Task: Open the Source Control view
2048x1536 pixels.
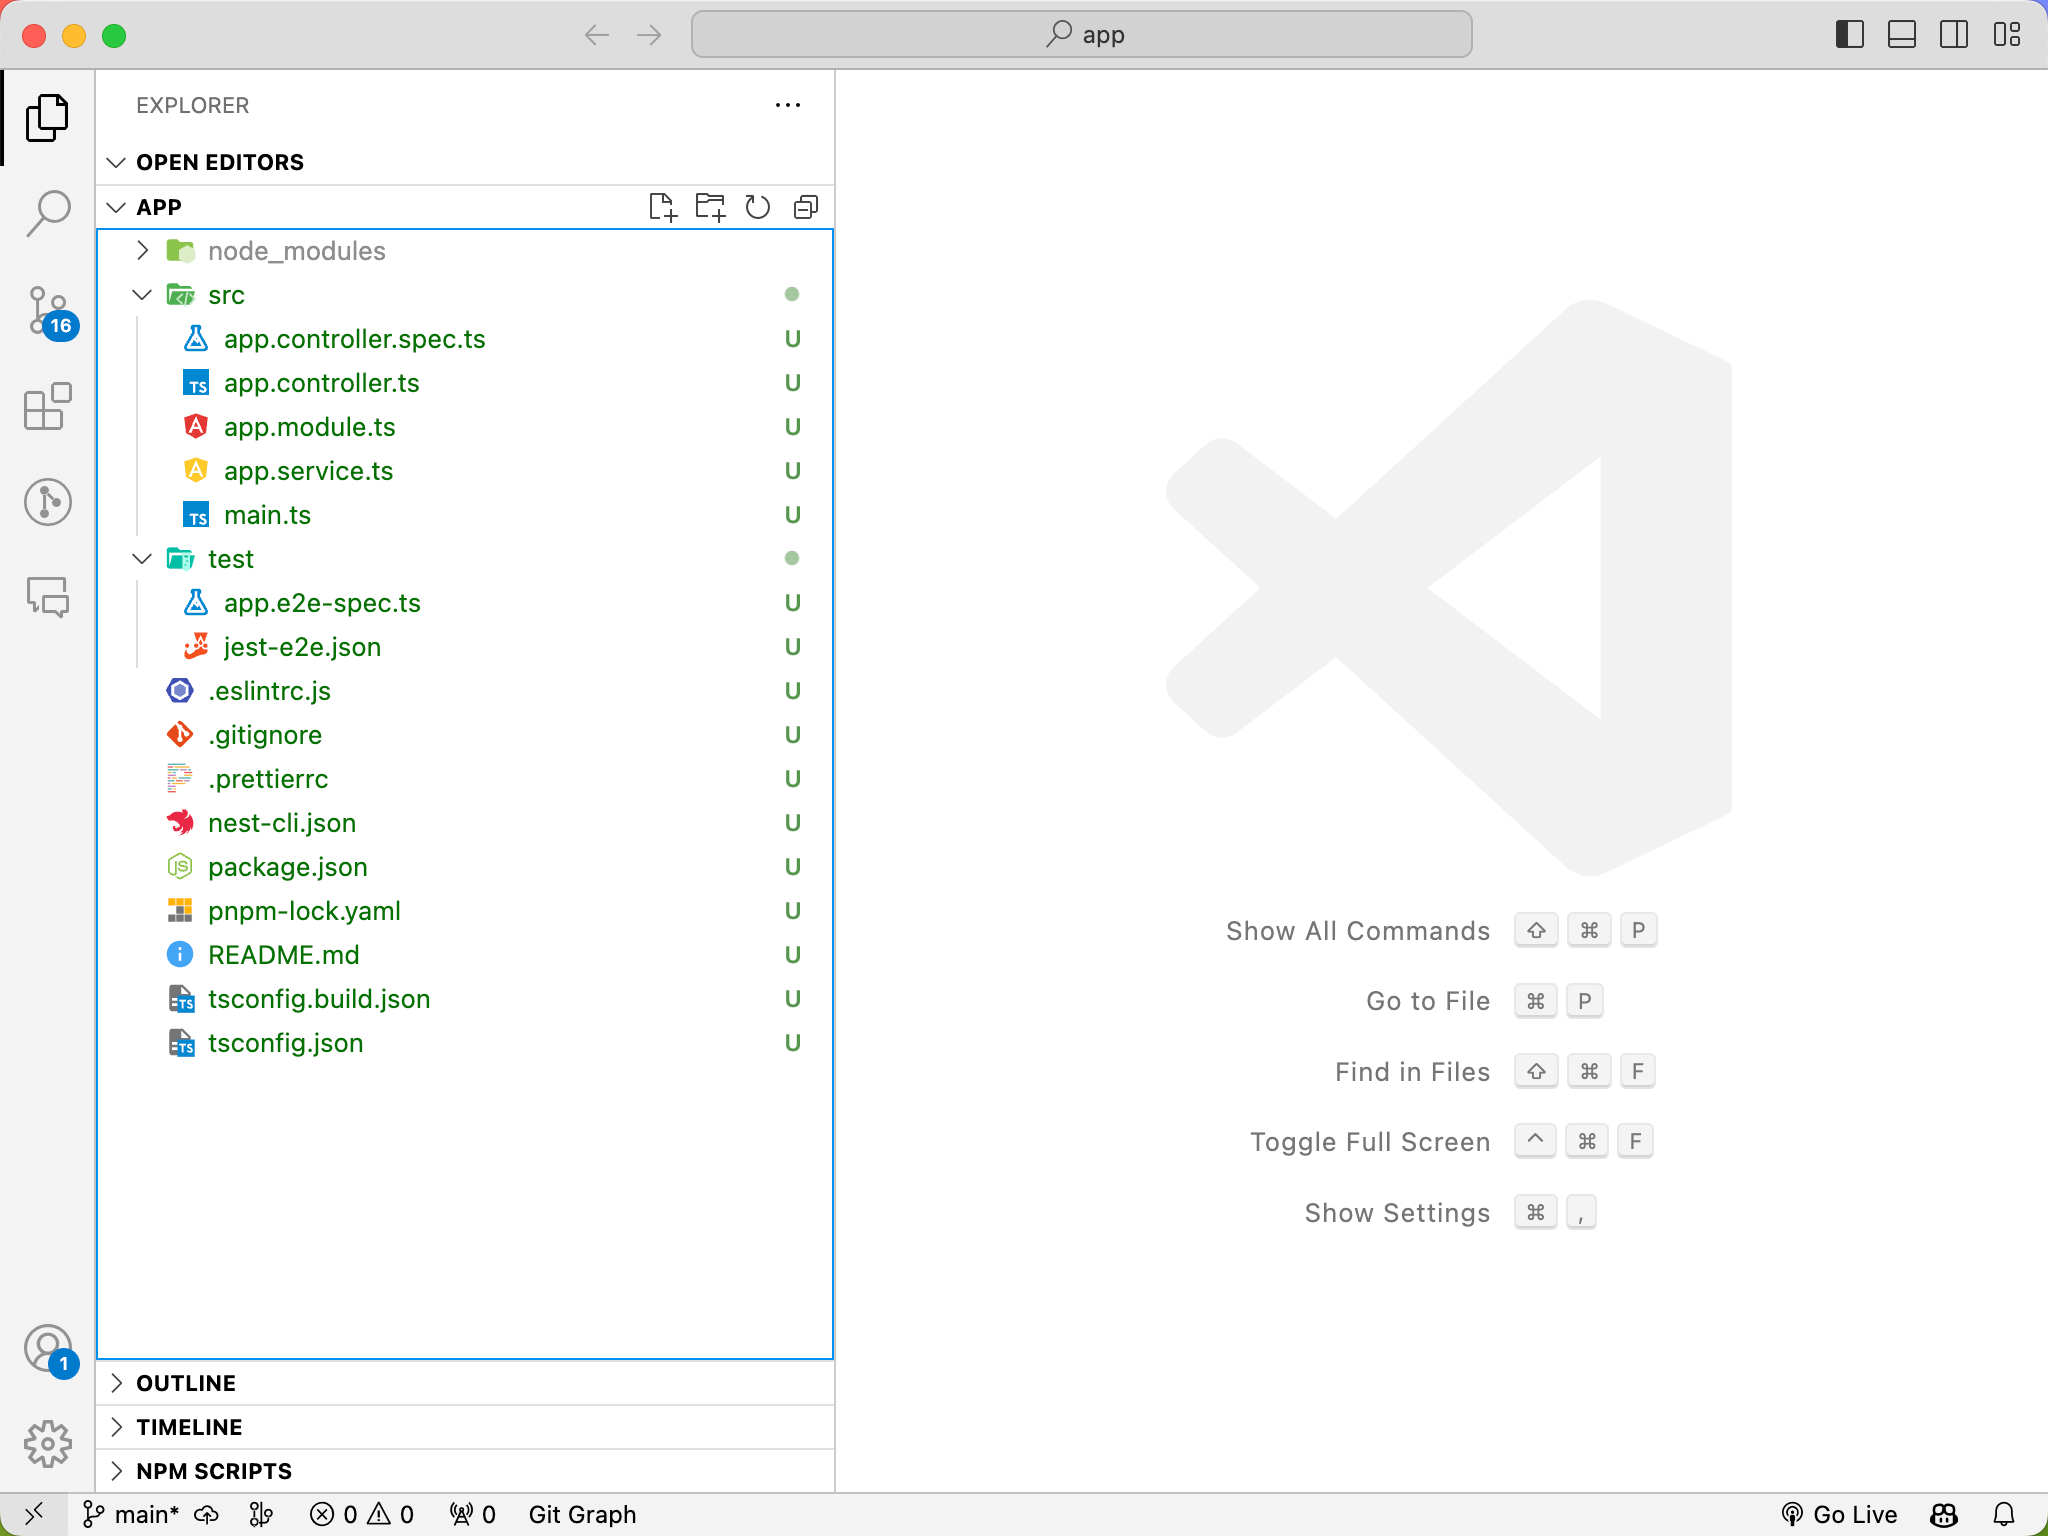Action: pos(47,310)
